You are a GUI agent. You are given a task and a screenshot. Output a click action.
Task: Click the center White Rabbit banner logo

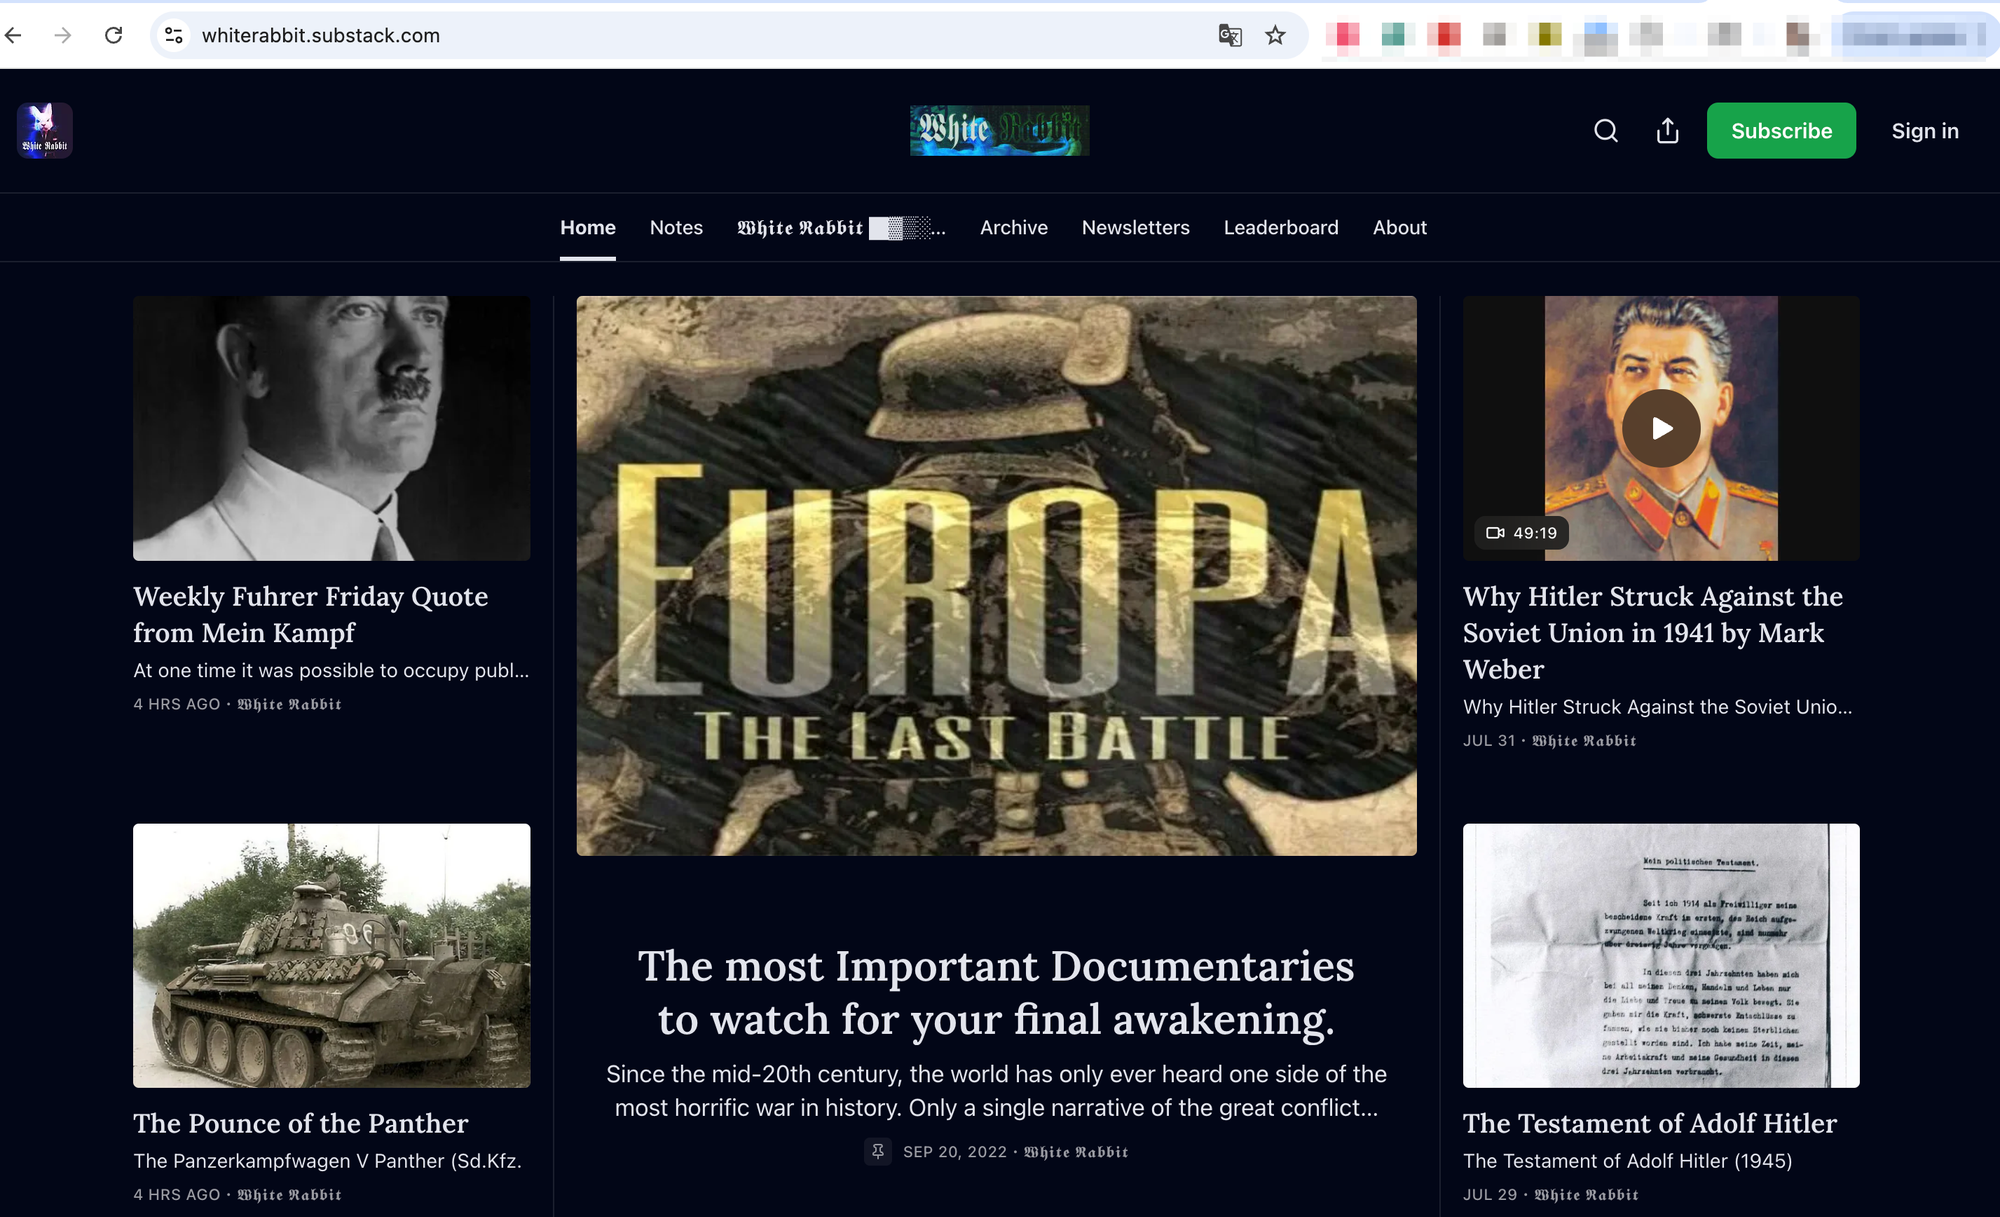point(999,131)
